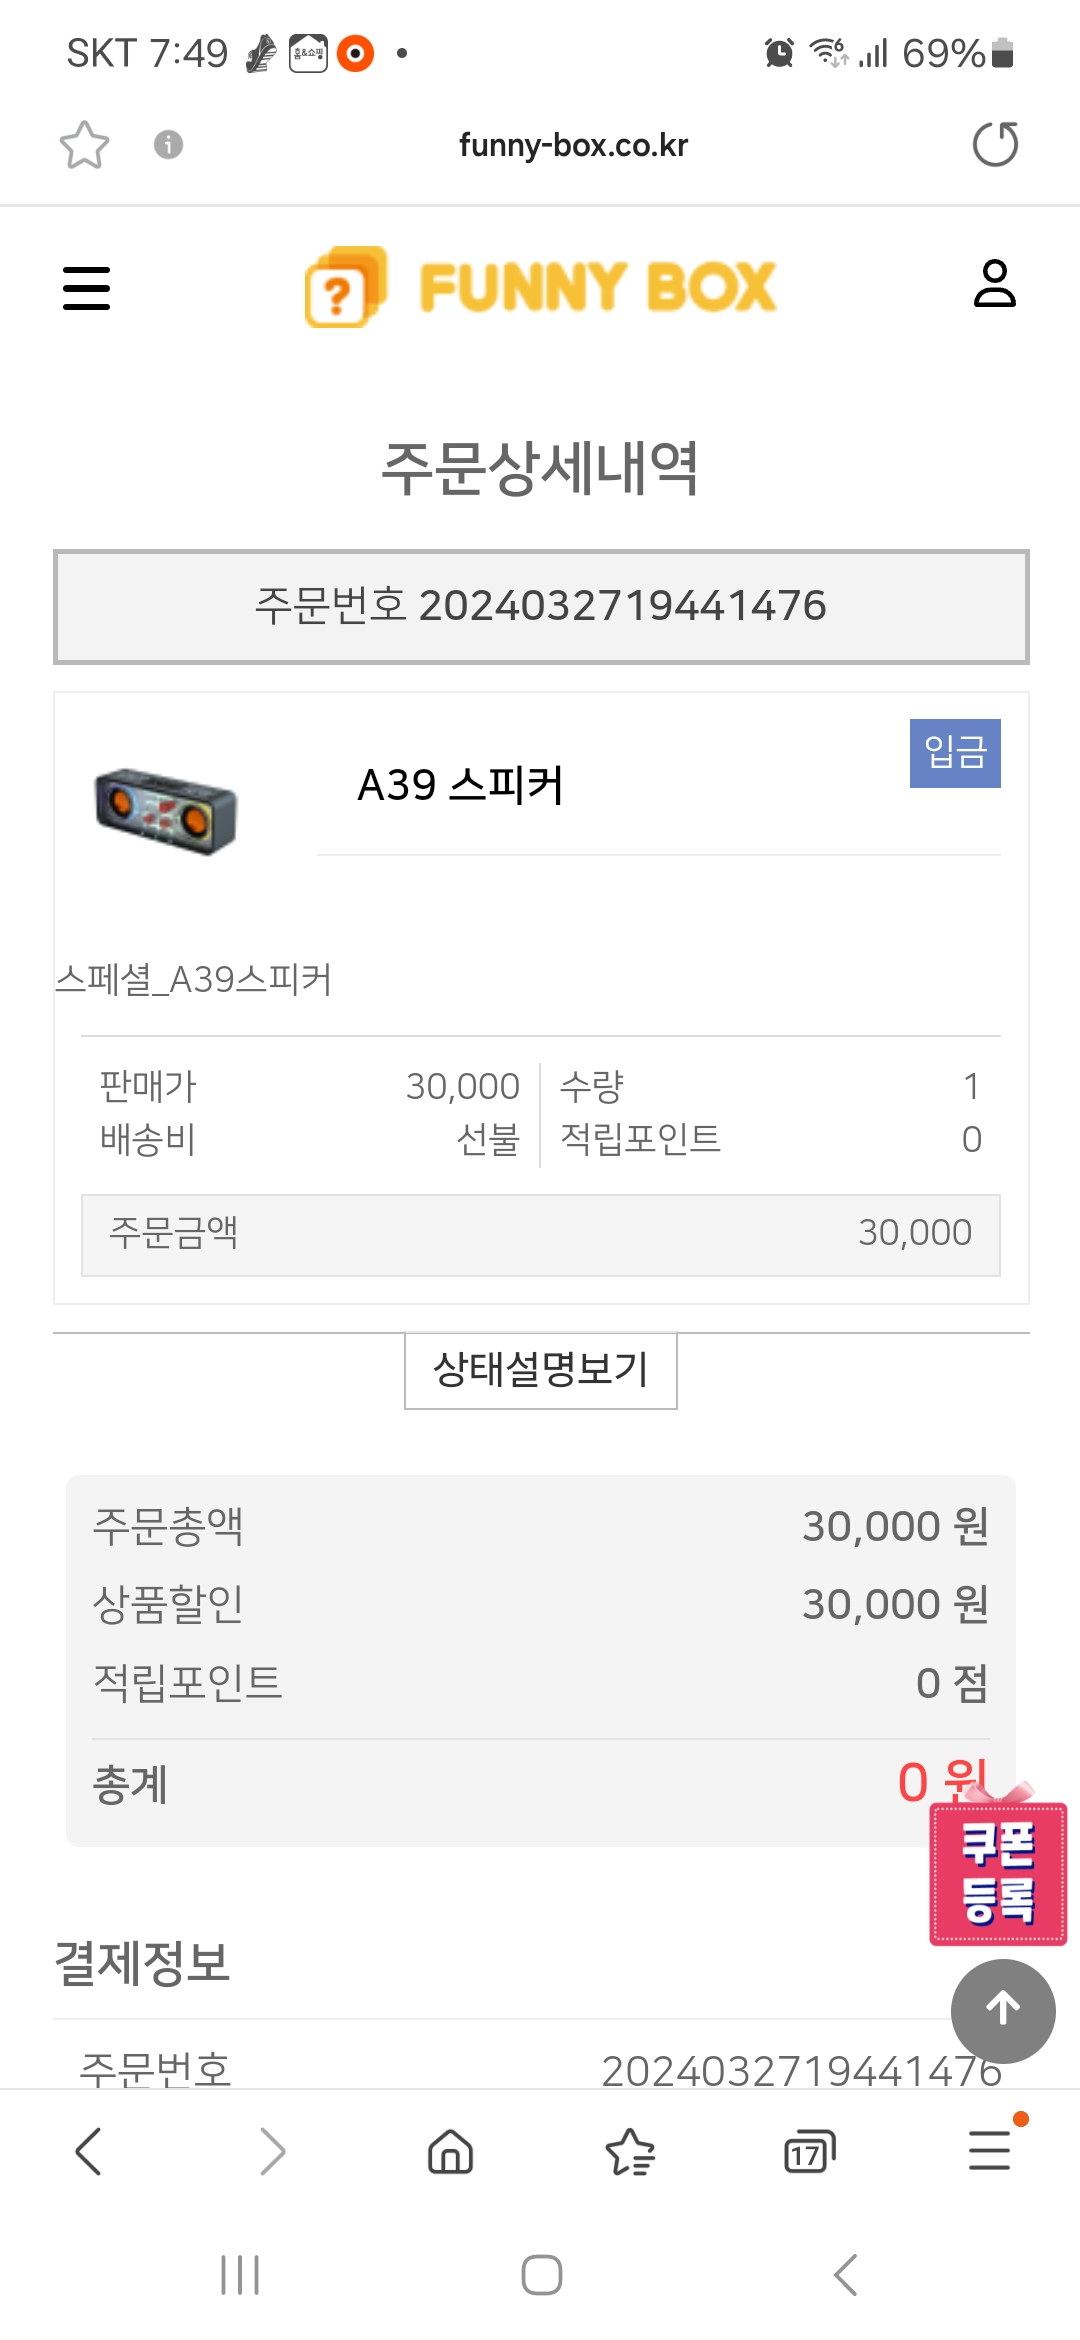Open browser bookmarks list

[x=630, y=2151]
